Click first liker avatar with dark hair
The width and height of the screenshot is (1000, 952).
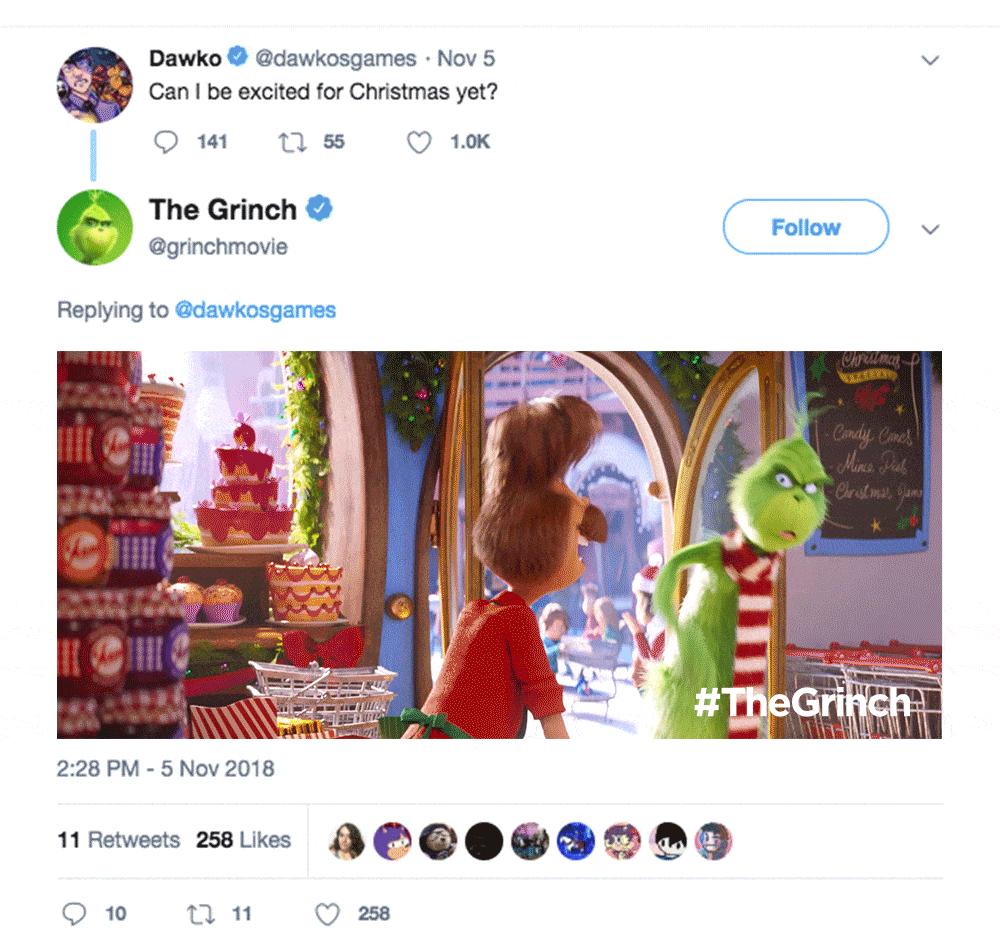tap(346, 841)
